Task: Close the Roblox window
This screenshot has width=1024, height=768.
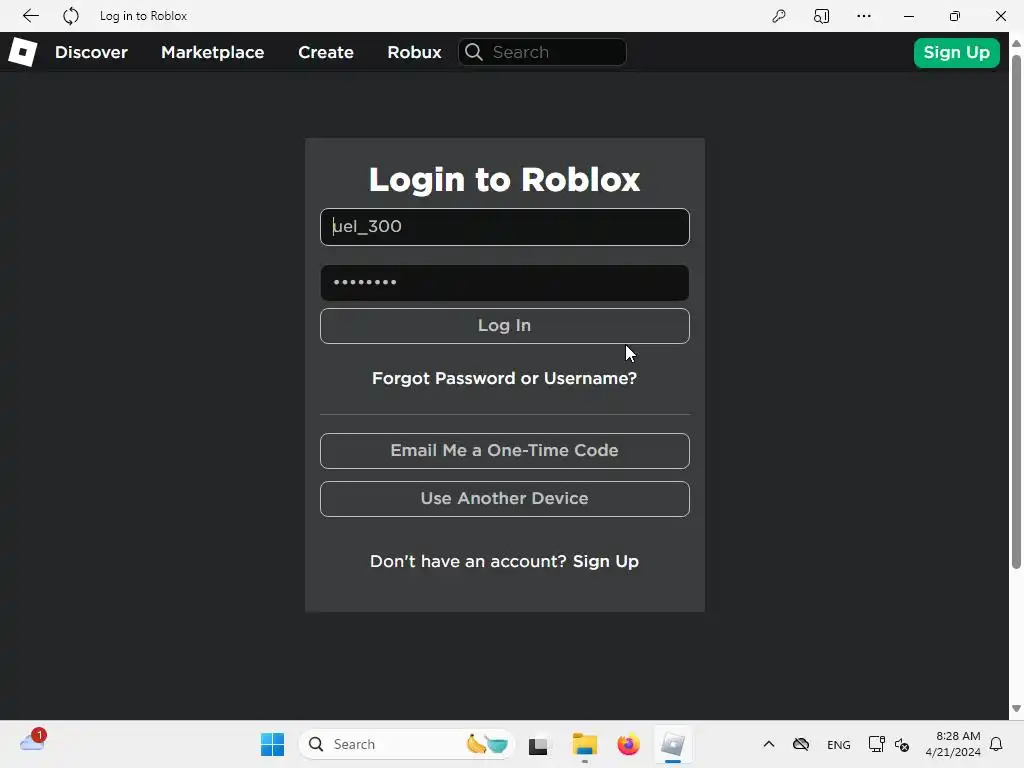Action: (x=1000, y=16)
